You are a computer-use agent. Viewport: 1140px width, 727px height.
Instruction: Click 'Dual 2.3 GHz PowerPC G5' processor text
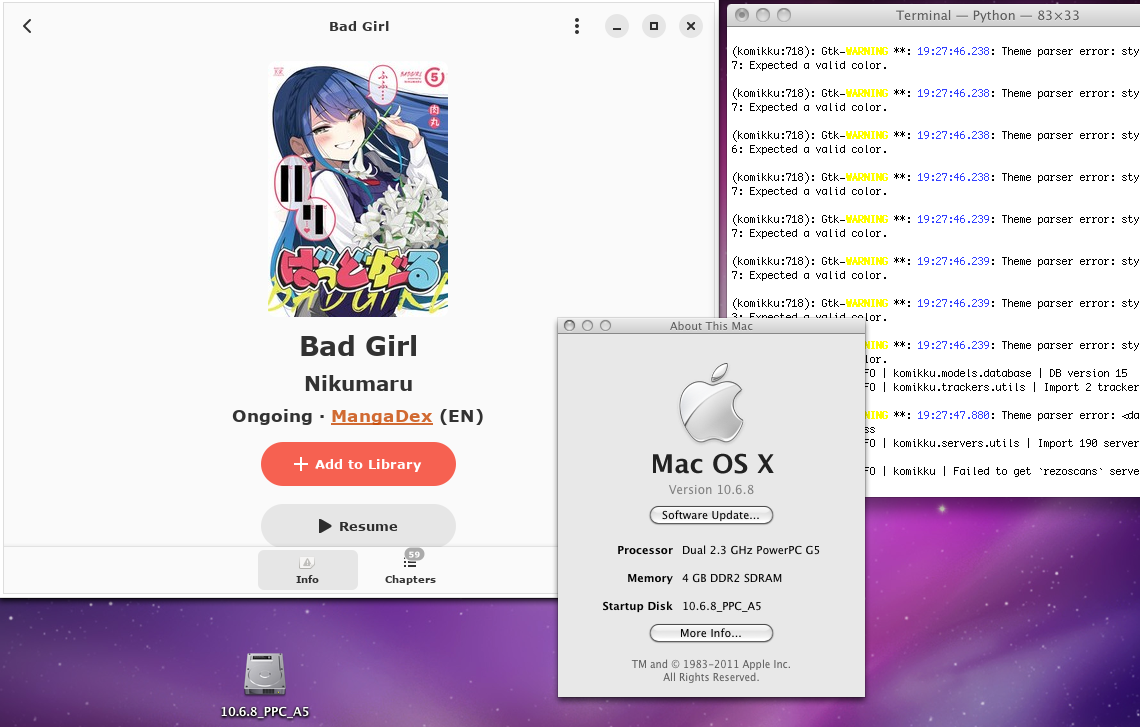750,550
